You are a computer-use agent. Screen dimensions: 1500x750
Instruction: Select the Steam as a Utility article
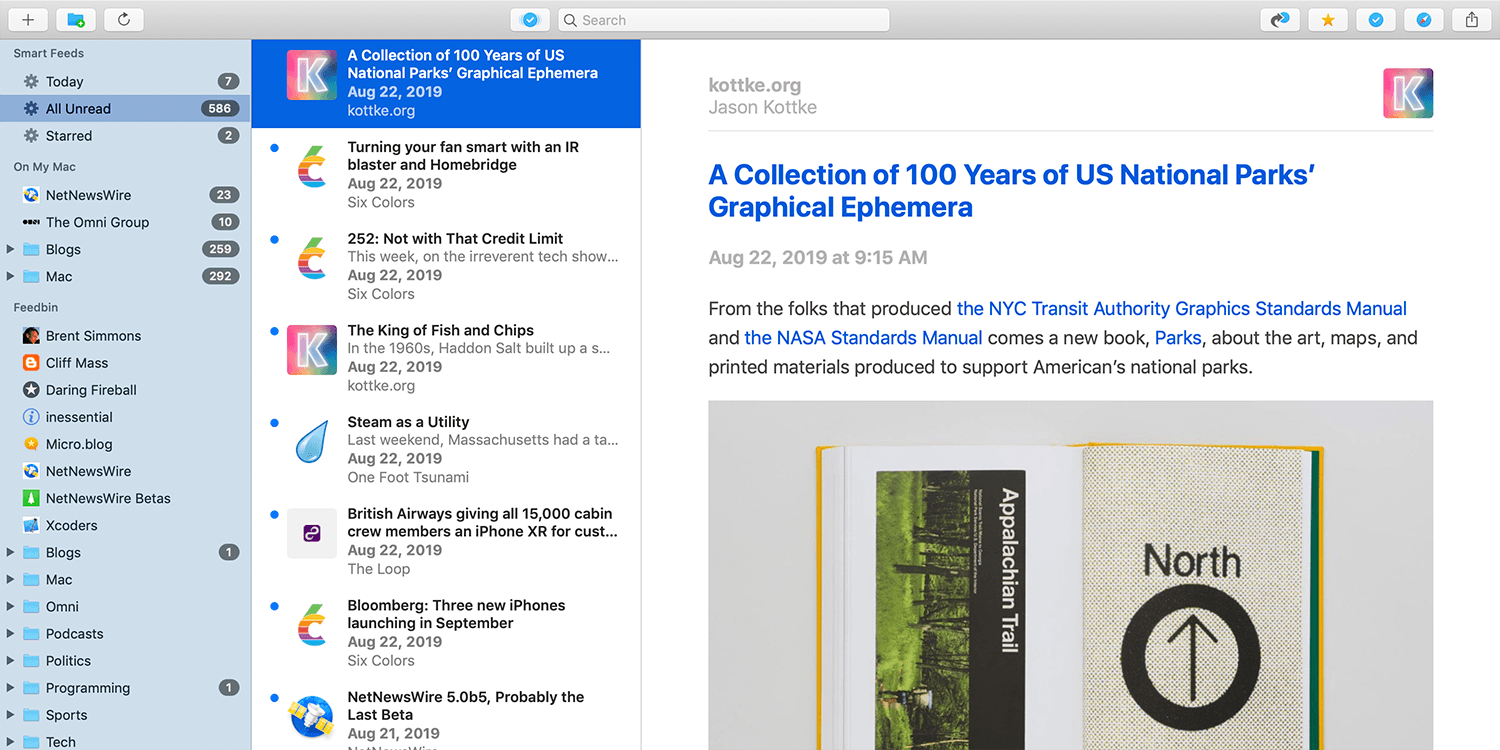pyautogui.click(x=408, y=422)
